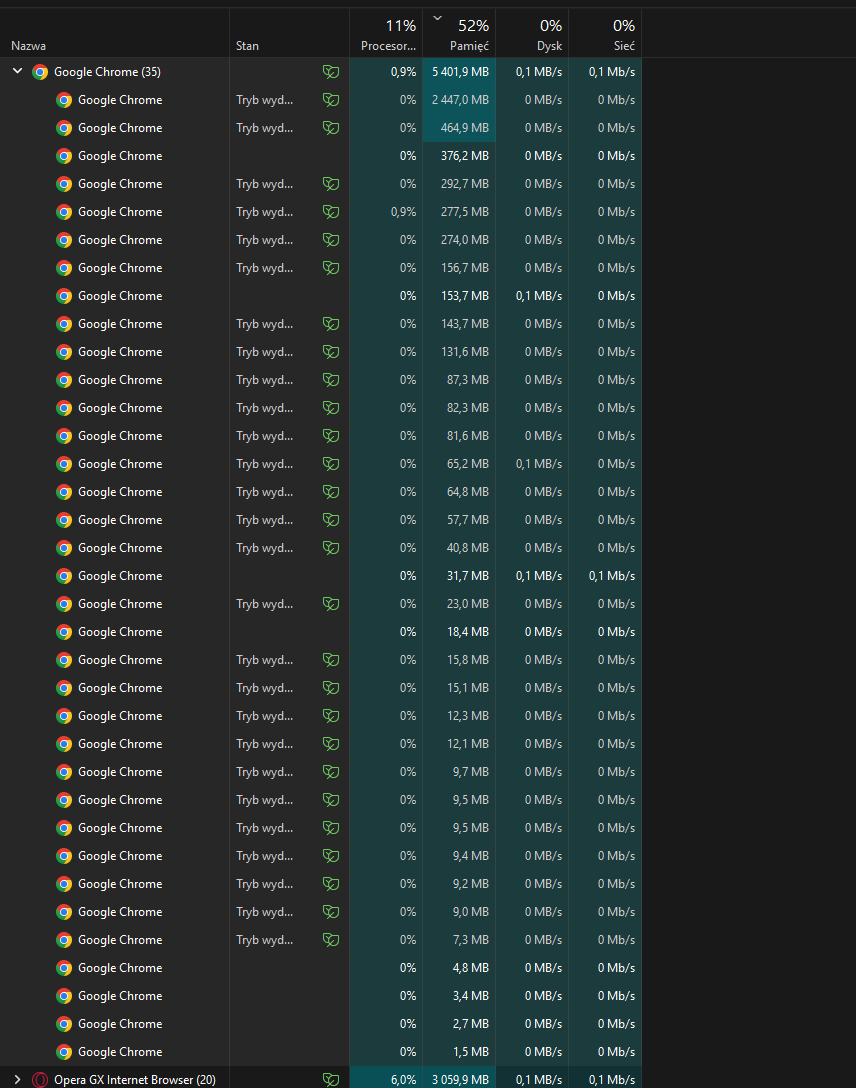Image resolution: width=856 pixels, height=1088 pixels.
Task: Click the sort arrow above the Pamięć column
Action: pos(437,17)
